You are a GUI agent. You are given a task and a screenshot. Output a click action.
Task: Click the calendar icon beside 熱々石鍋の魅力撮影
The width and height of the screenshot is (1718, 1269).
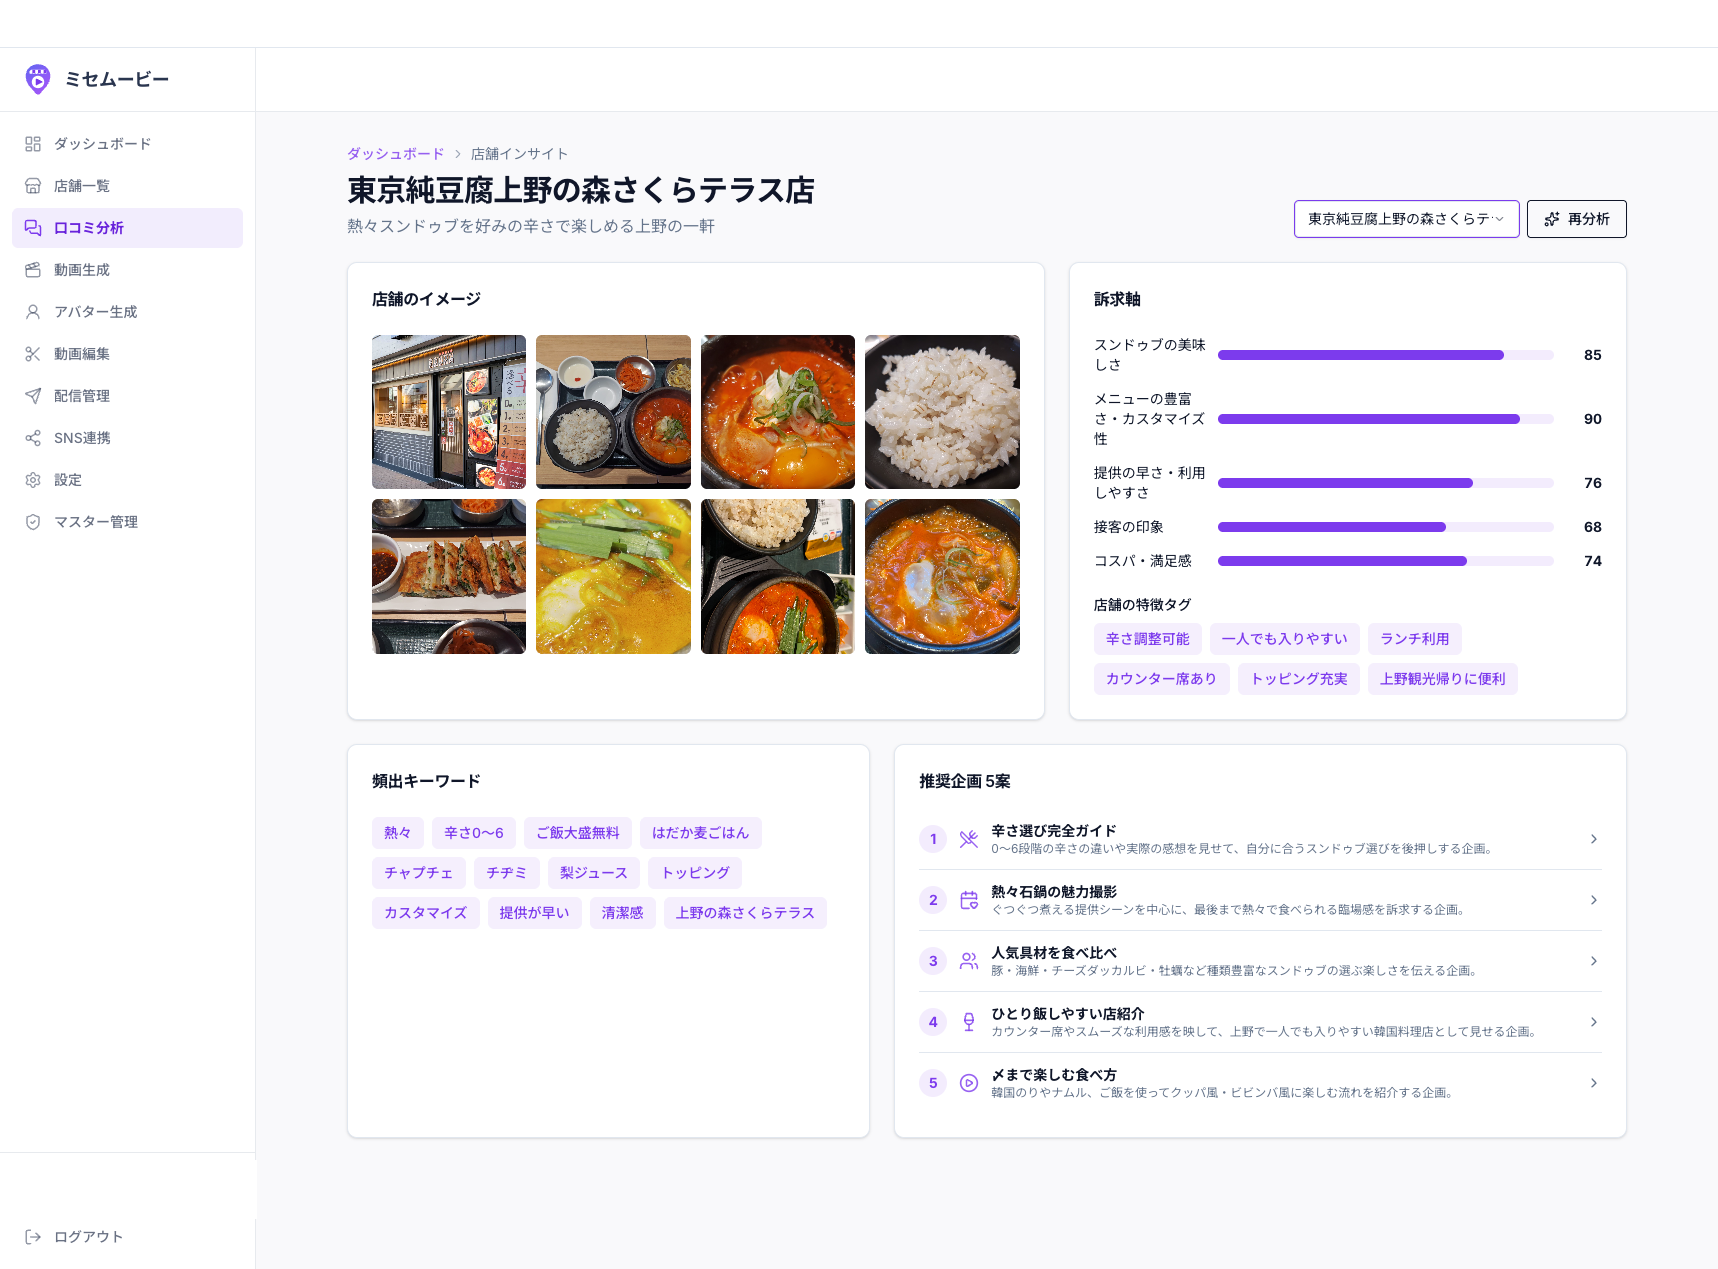tap(969, 900)
